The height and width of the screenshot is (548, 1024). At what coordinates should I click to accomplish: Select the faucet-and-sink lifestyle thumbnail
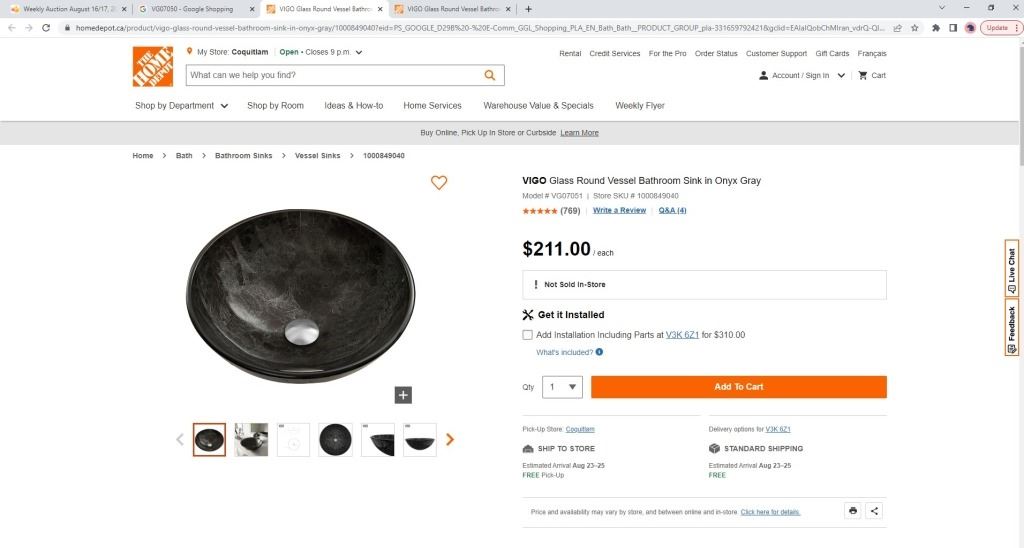point(251,439)
